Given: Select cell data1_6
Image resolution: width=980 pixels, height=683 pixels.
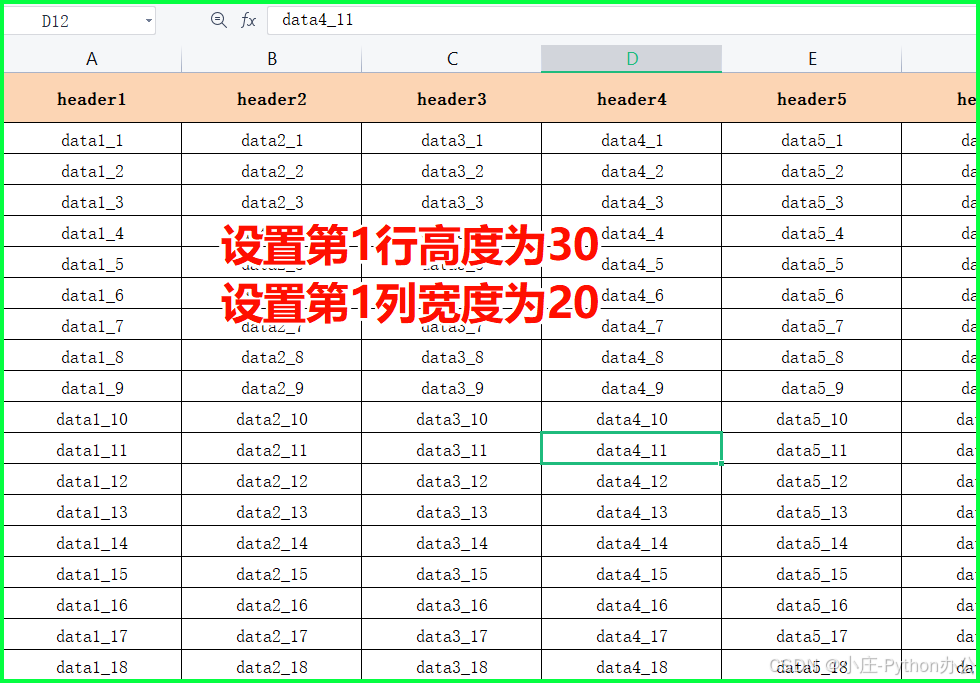Looking at the screenshot, I should tap(92, 294).
